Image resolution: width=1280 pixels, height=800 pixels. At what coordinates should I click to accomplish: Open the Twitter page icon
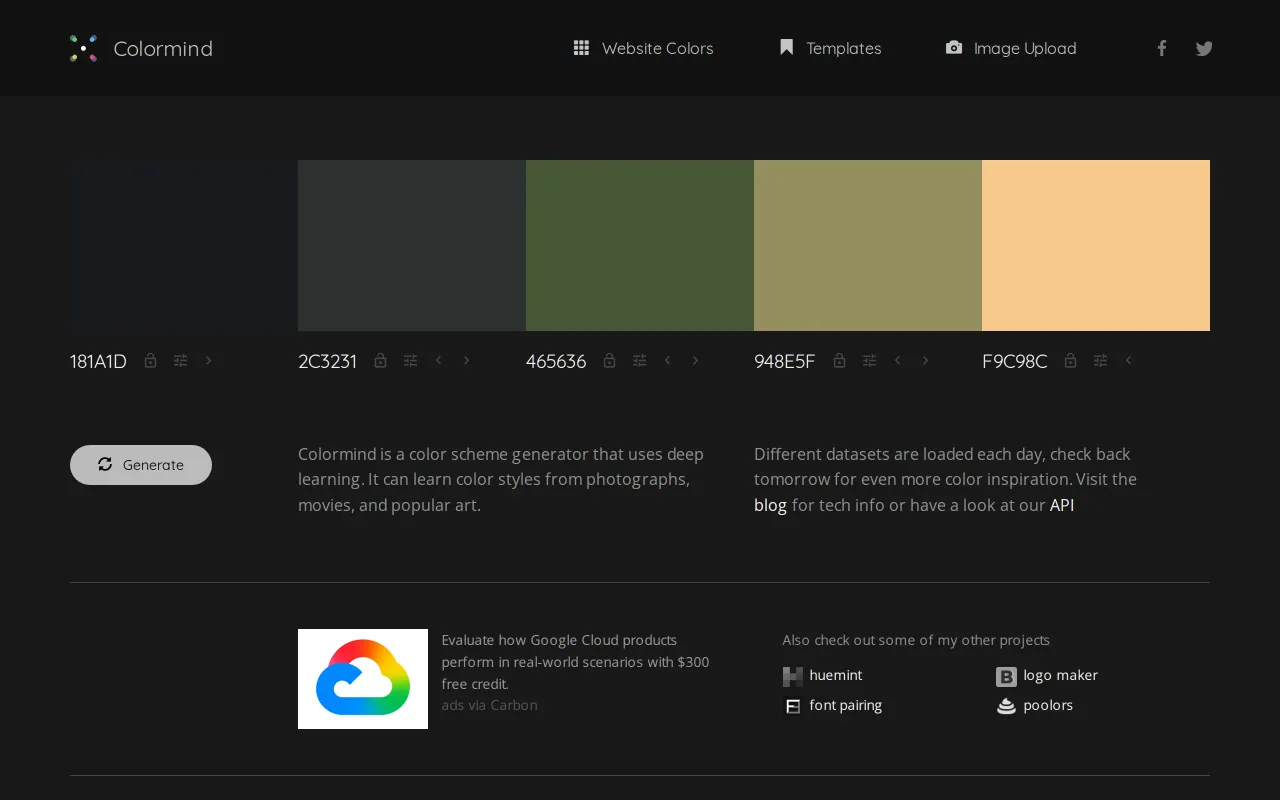click(1204, 48)
